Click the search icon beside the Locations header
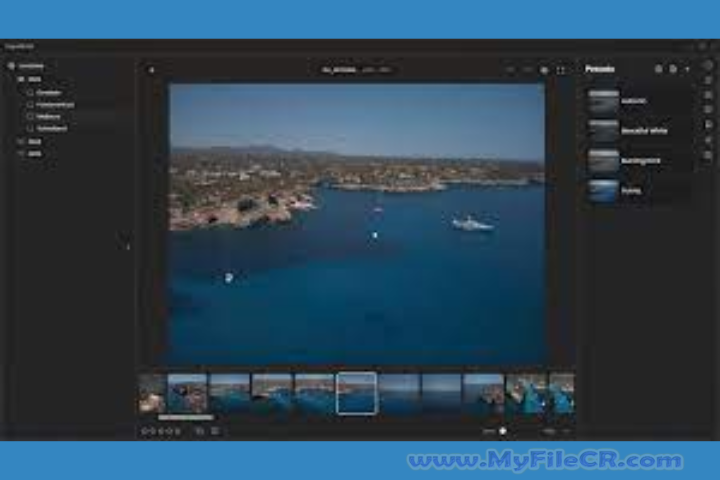Image resolution: width=720 pixels, height=480 pixels. (x=11, y=66)
